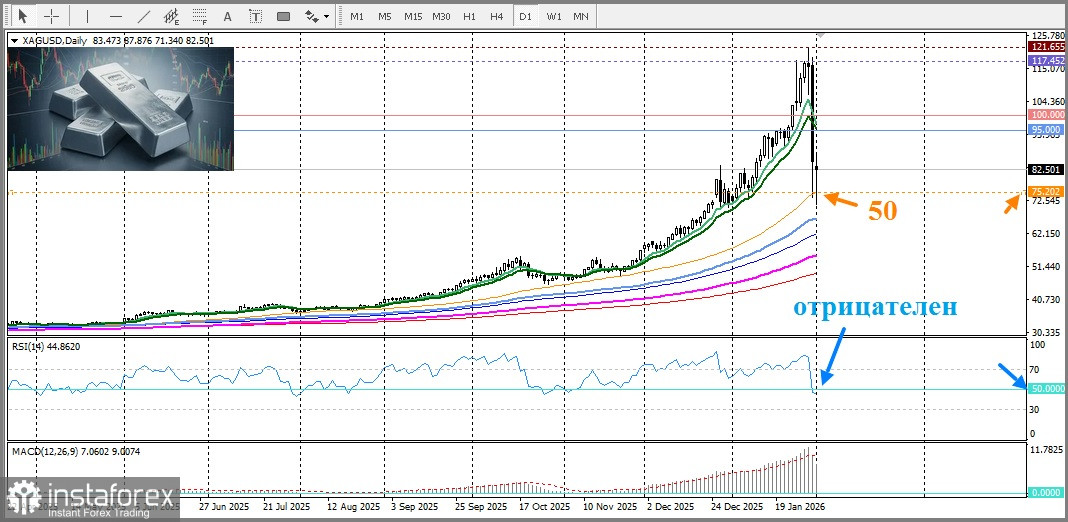Image resolution: width=1068 pixels, height=522 pixels.
Task: Choose the text 'A' tool
Action: [229, 16]
